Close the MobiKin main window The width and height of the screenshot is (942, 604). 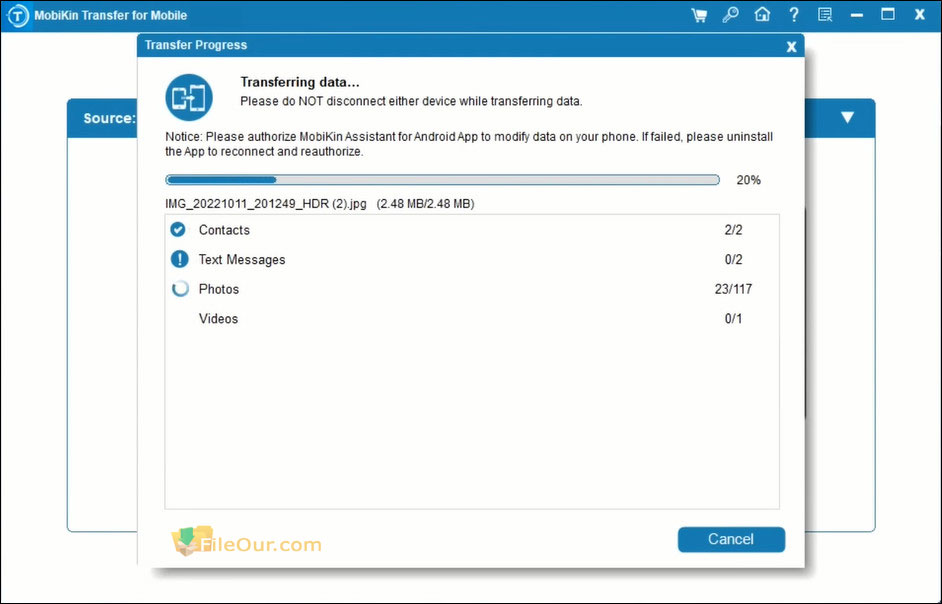point(920,15)
